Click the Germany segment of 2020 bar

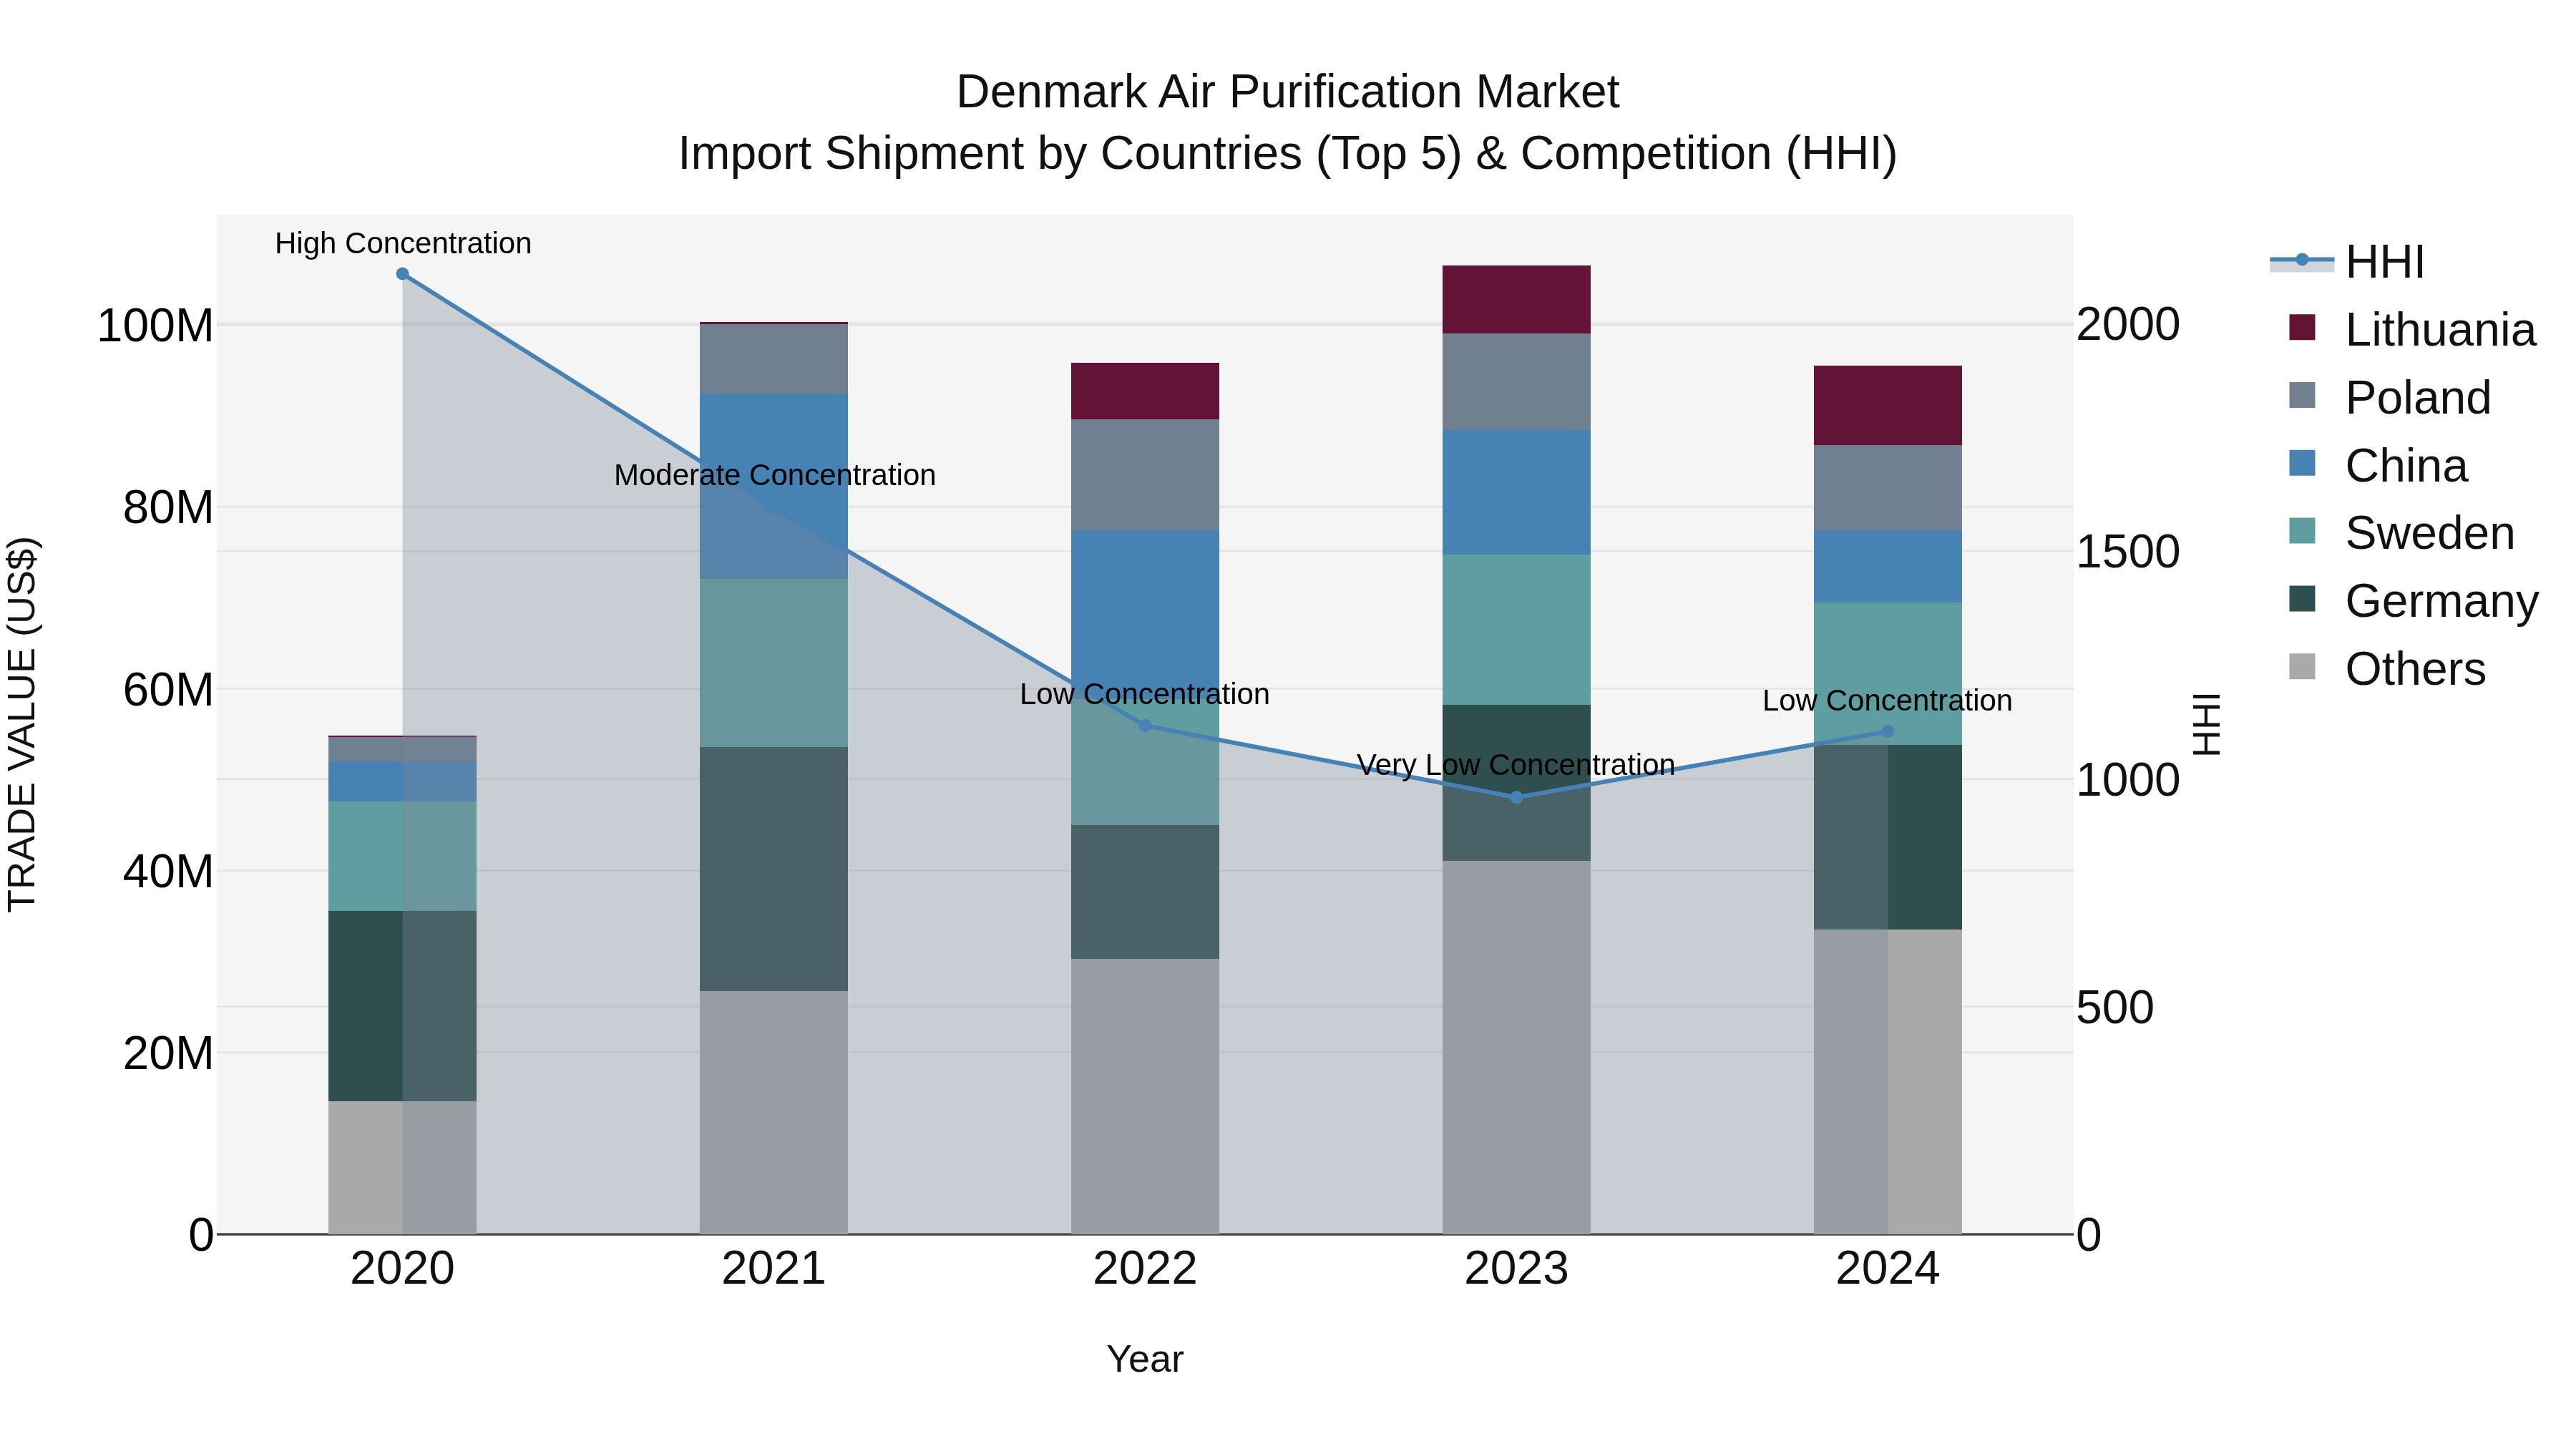click(x=403, y=1006)
